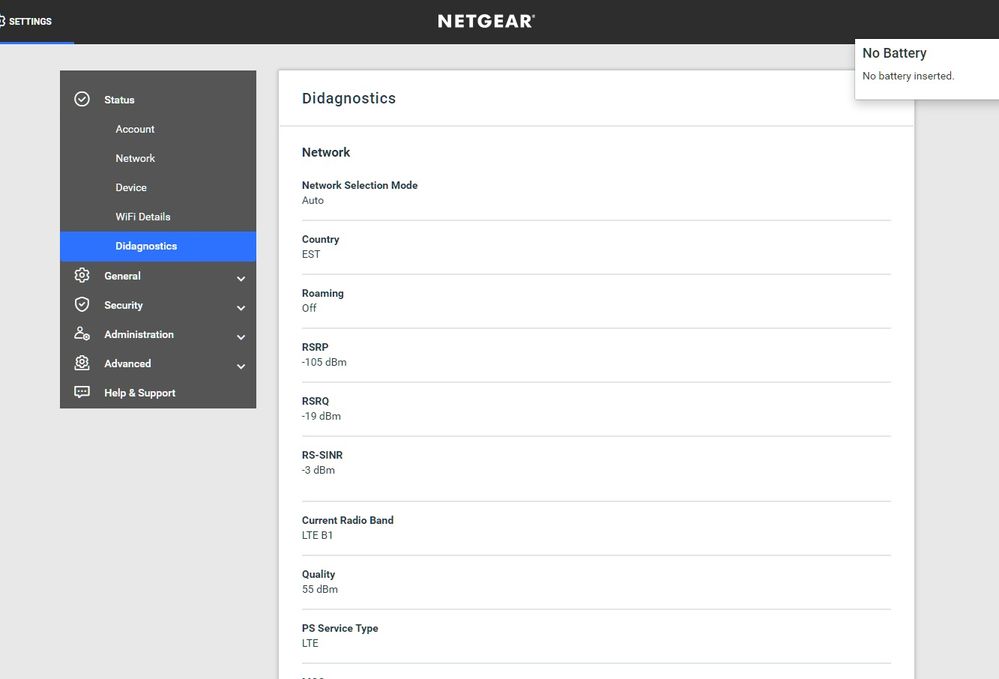Expand the Administration section chevron
999x679 pixels.
click(x=240, y=337)
